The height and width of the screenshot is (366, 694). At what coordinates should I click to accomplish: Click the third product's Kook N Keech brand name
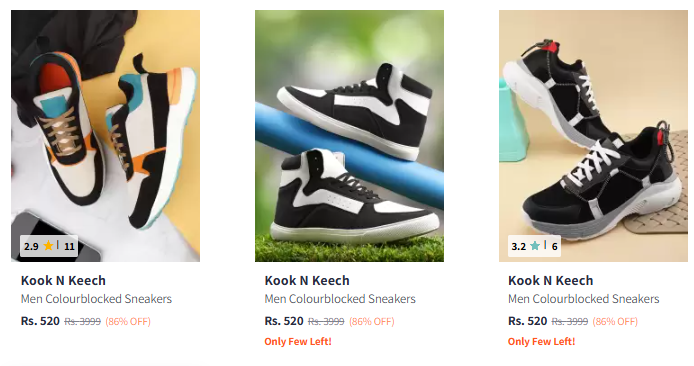[x=551, y=281]
